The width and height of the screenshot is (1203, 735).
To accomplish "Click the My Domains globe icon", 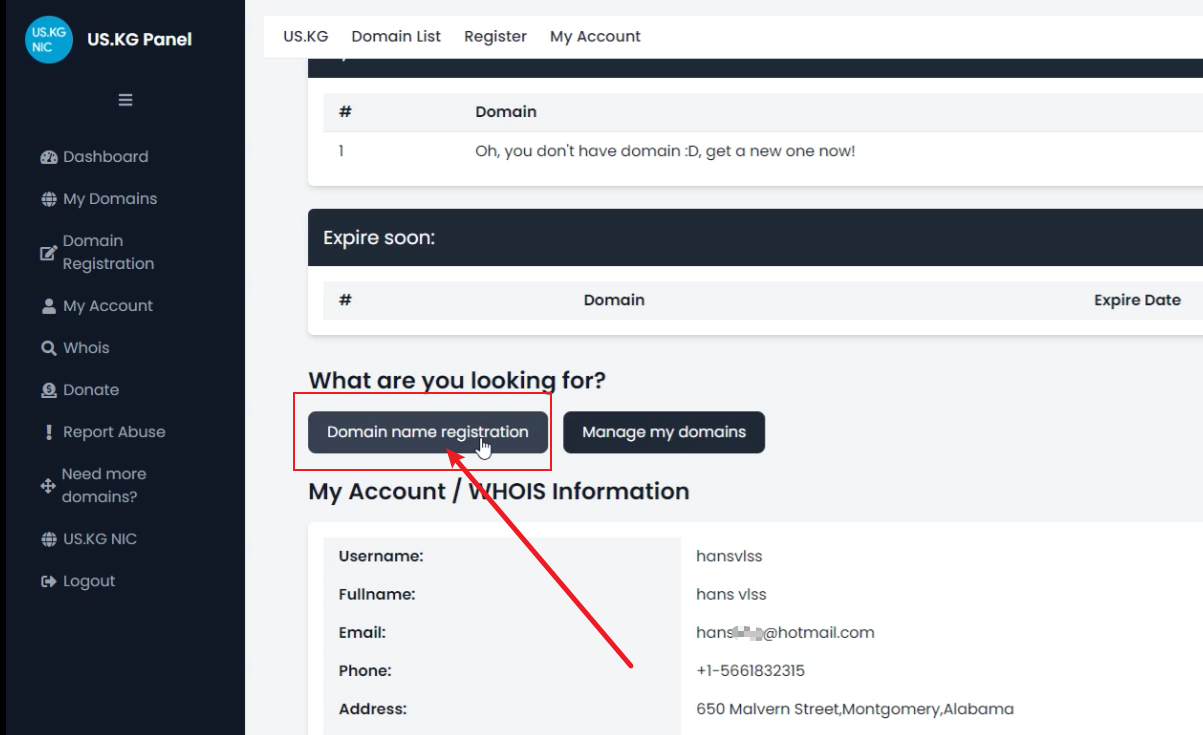I will pos(49,199).
